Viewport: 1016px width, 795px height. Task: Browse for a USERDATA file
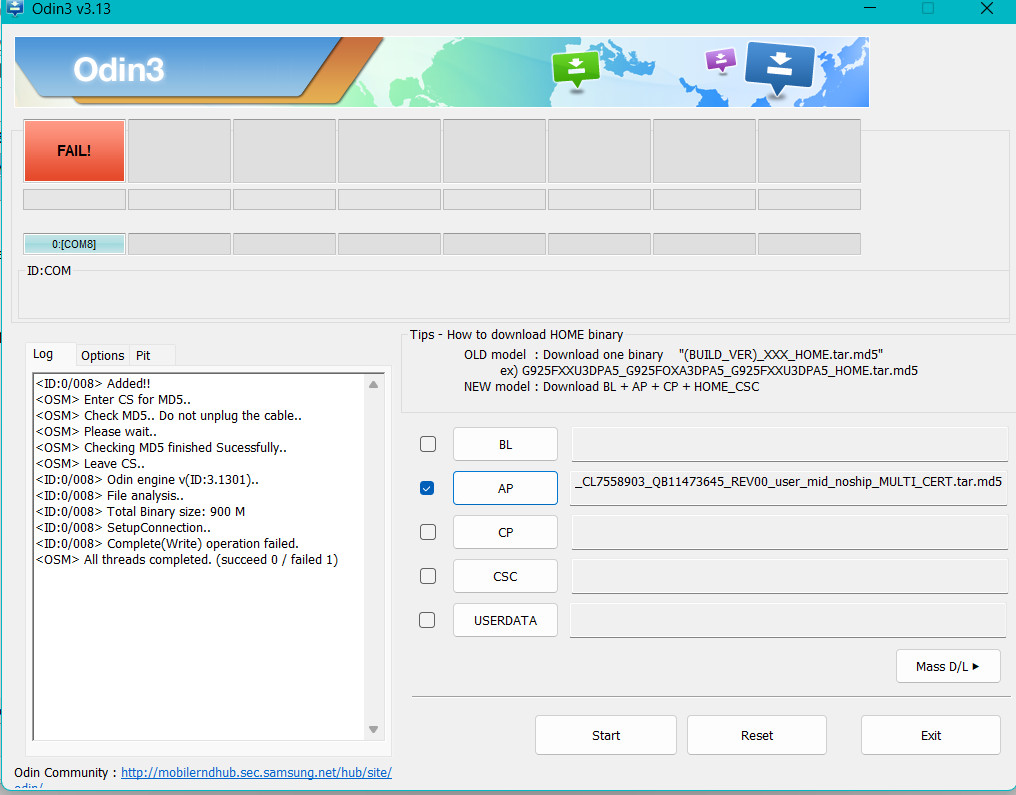[505, 620]
